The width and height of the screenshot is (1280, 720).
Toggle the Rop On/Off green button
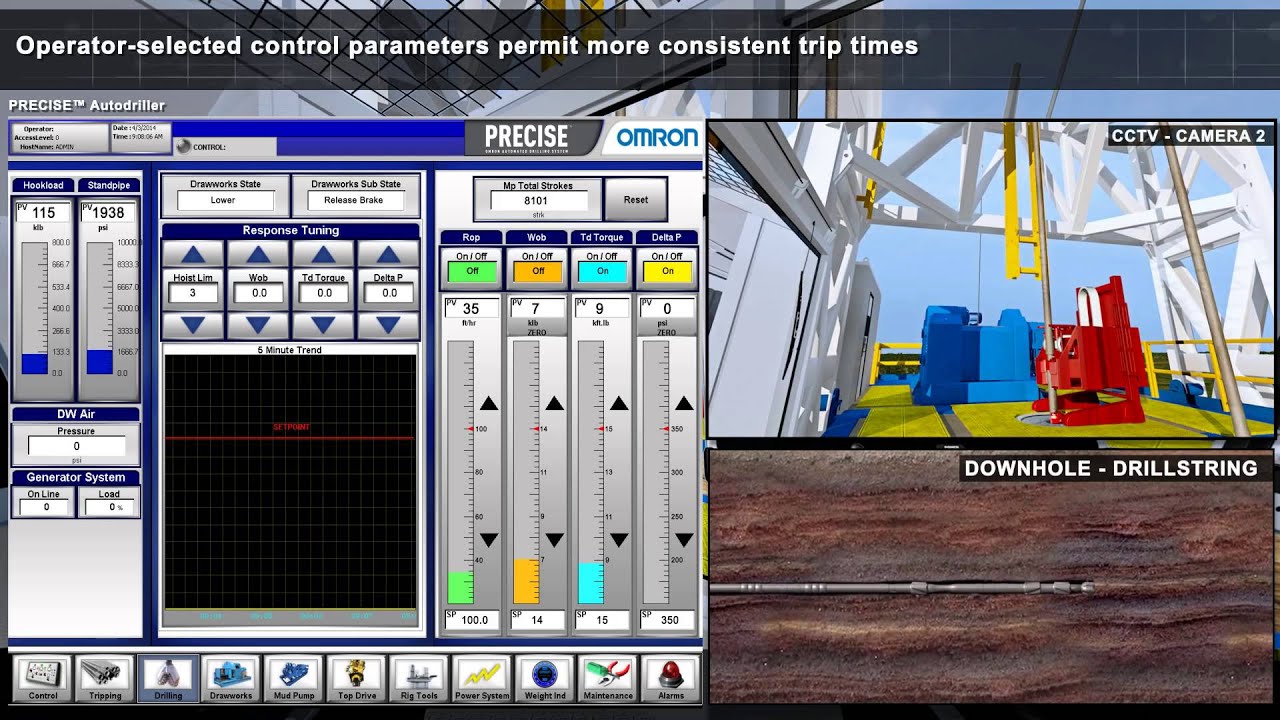coord(472,271)
